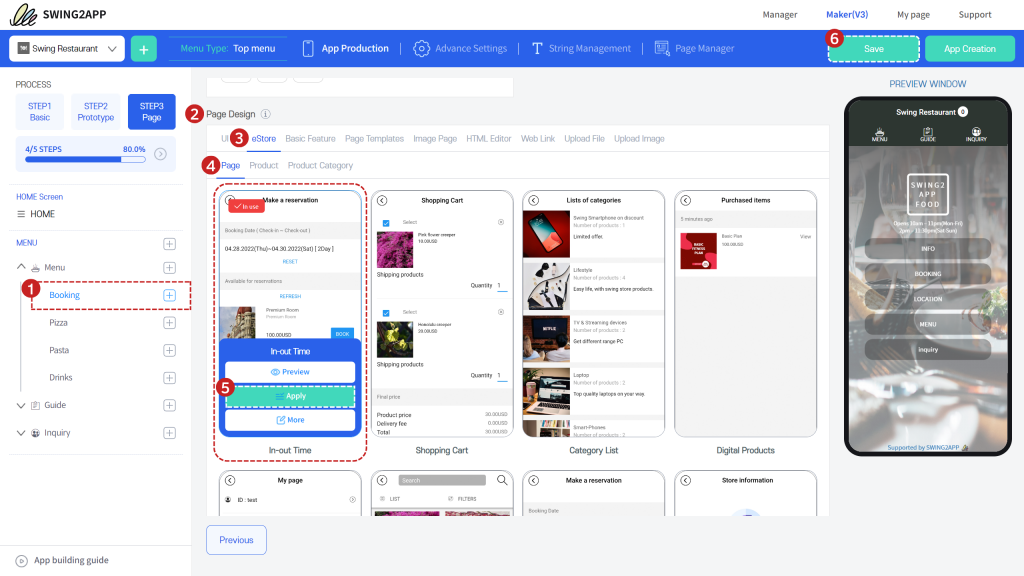
Task: Switch to Basic Feature tab
Action: 310,138
